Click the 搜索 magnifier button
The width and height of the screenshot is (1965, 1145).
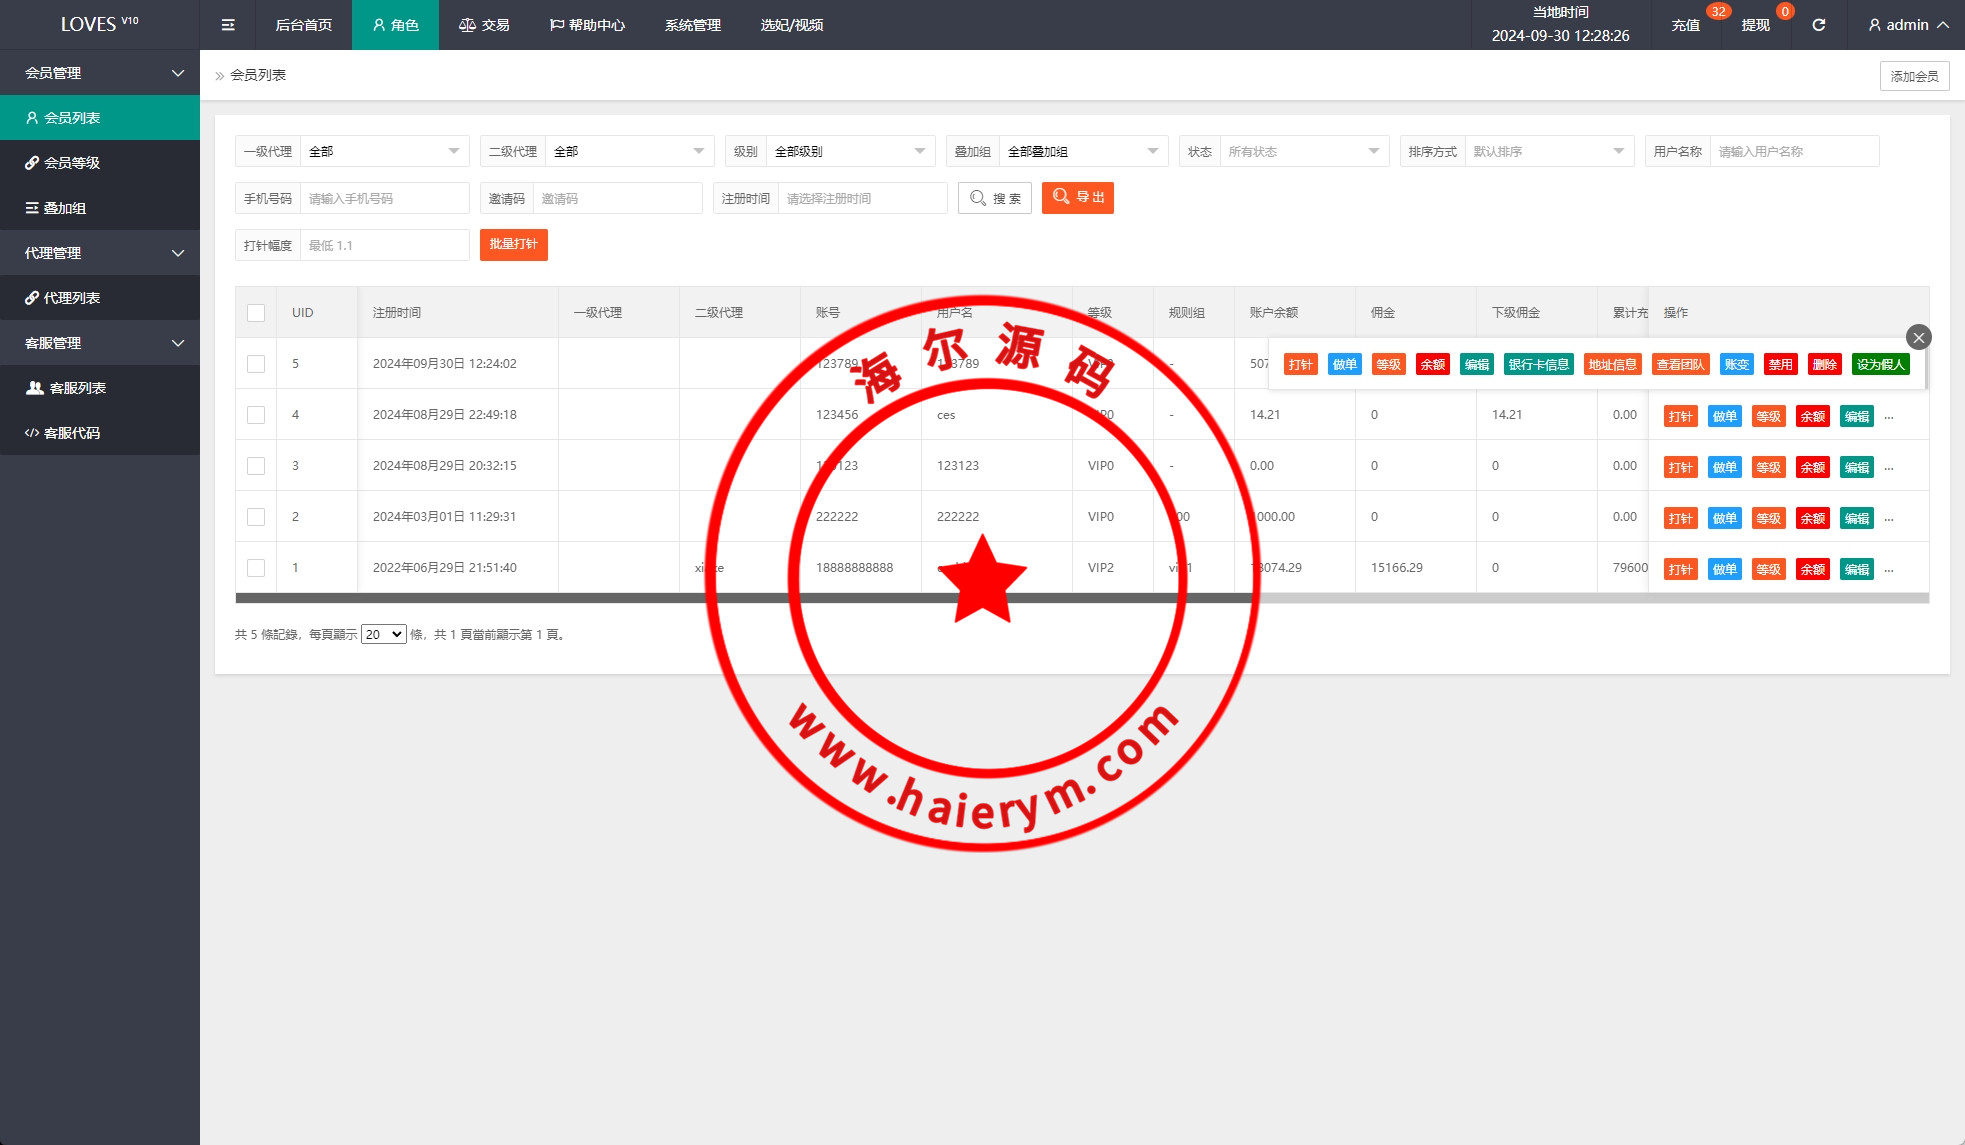pyautogui.click(x=995, y=198)
